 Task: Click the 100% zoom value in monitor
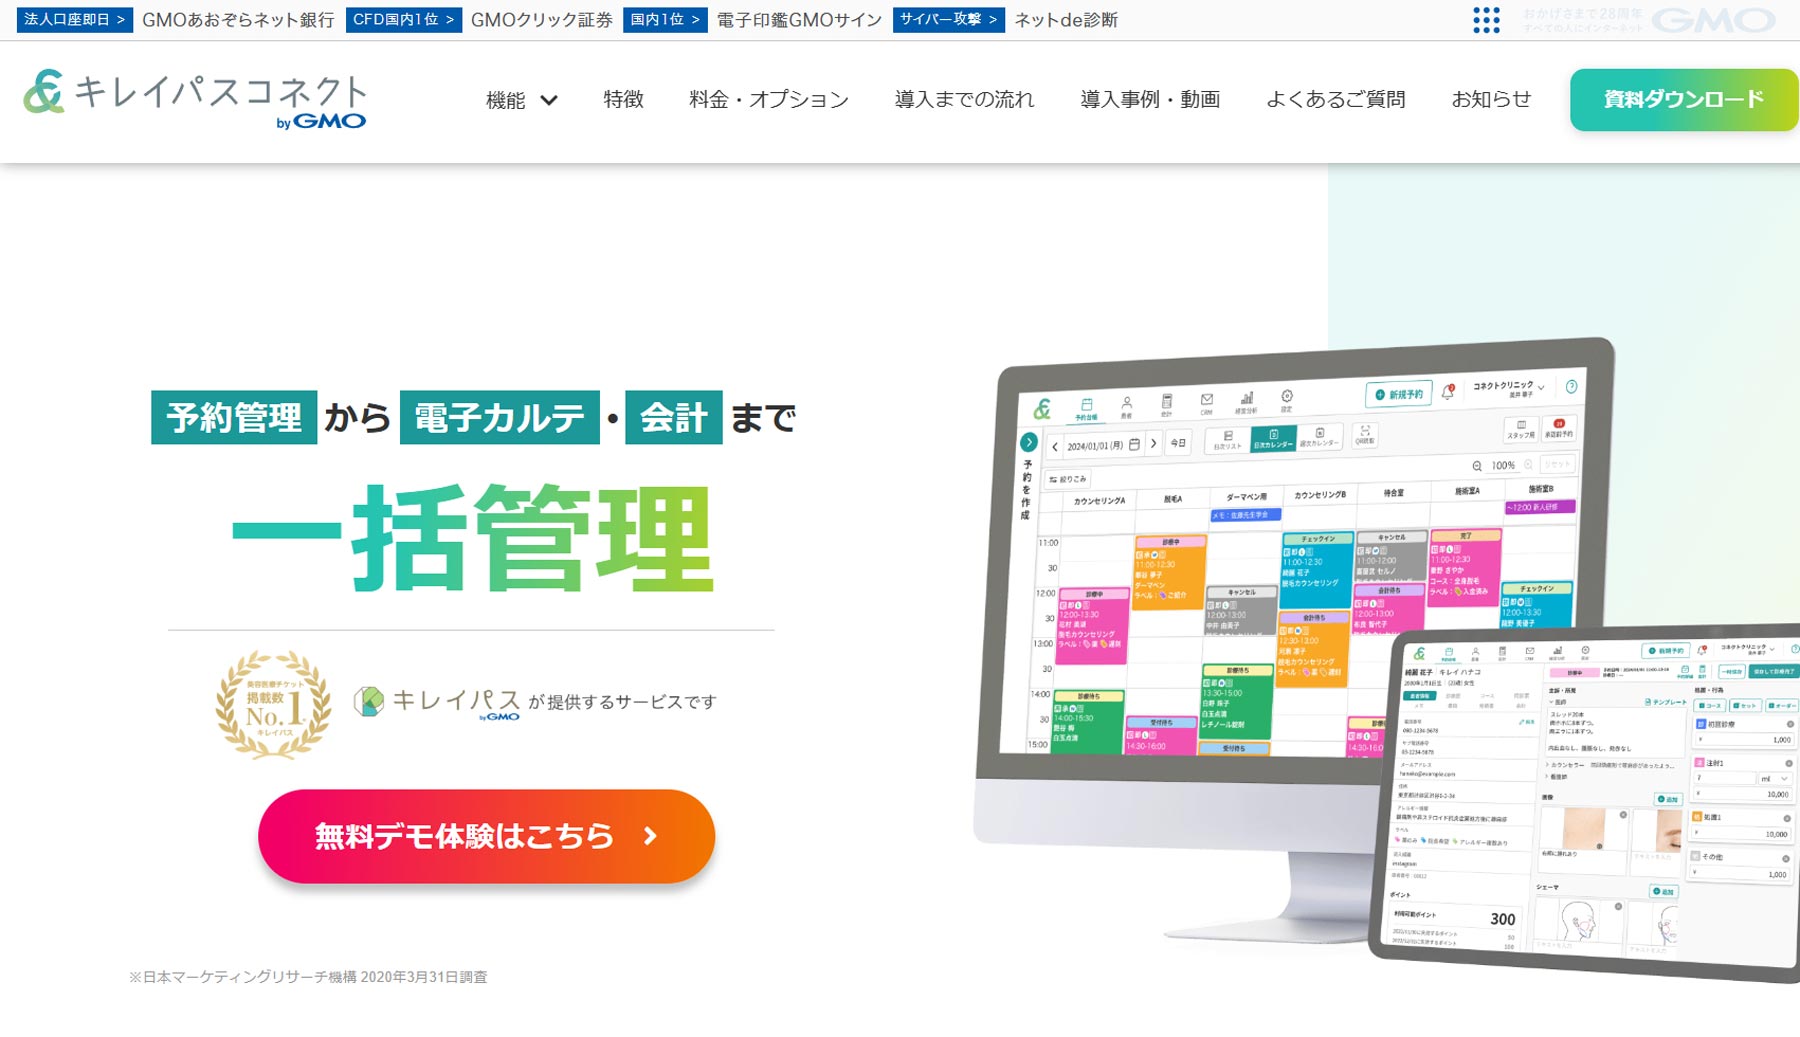(x=1503, y=465)
